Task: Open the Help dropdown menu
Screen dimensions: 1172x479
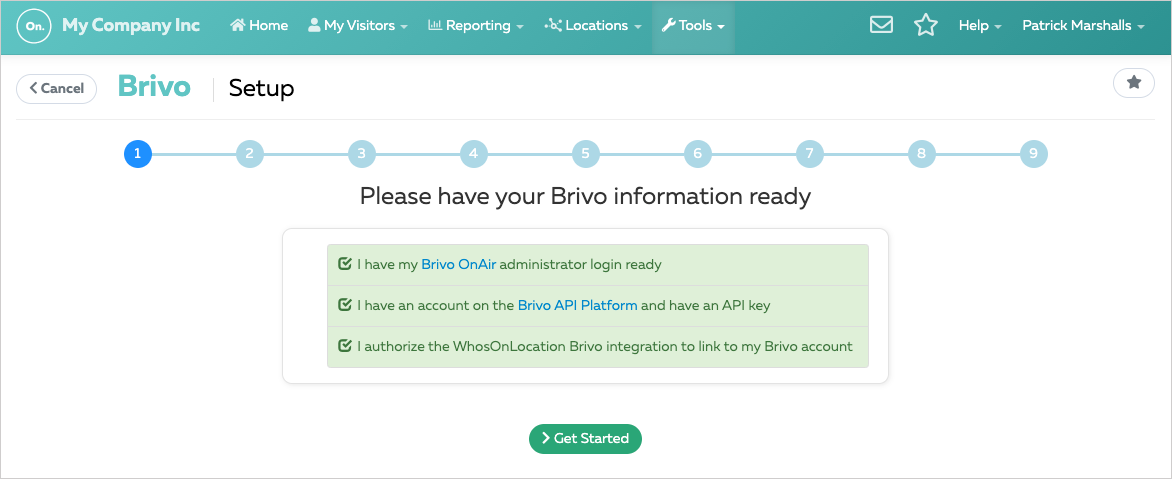Action: coord(979,25)
